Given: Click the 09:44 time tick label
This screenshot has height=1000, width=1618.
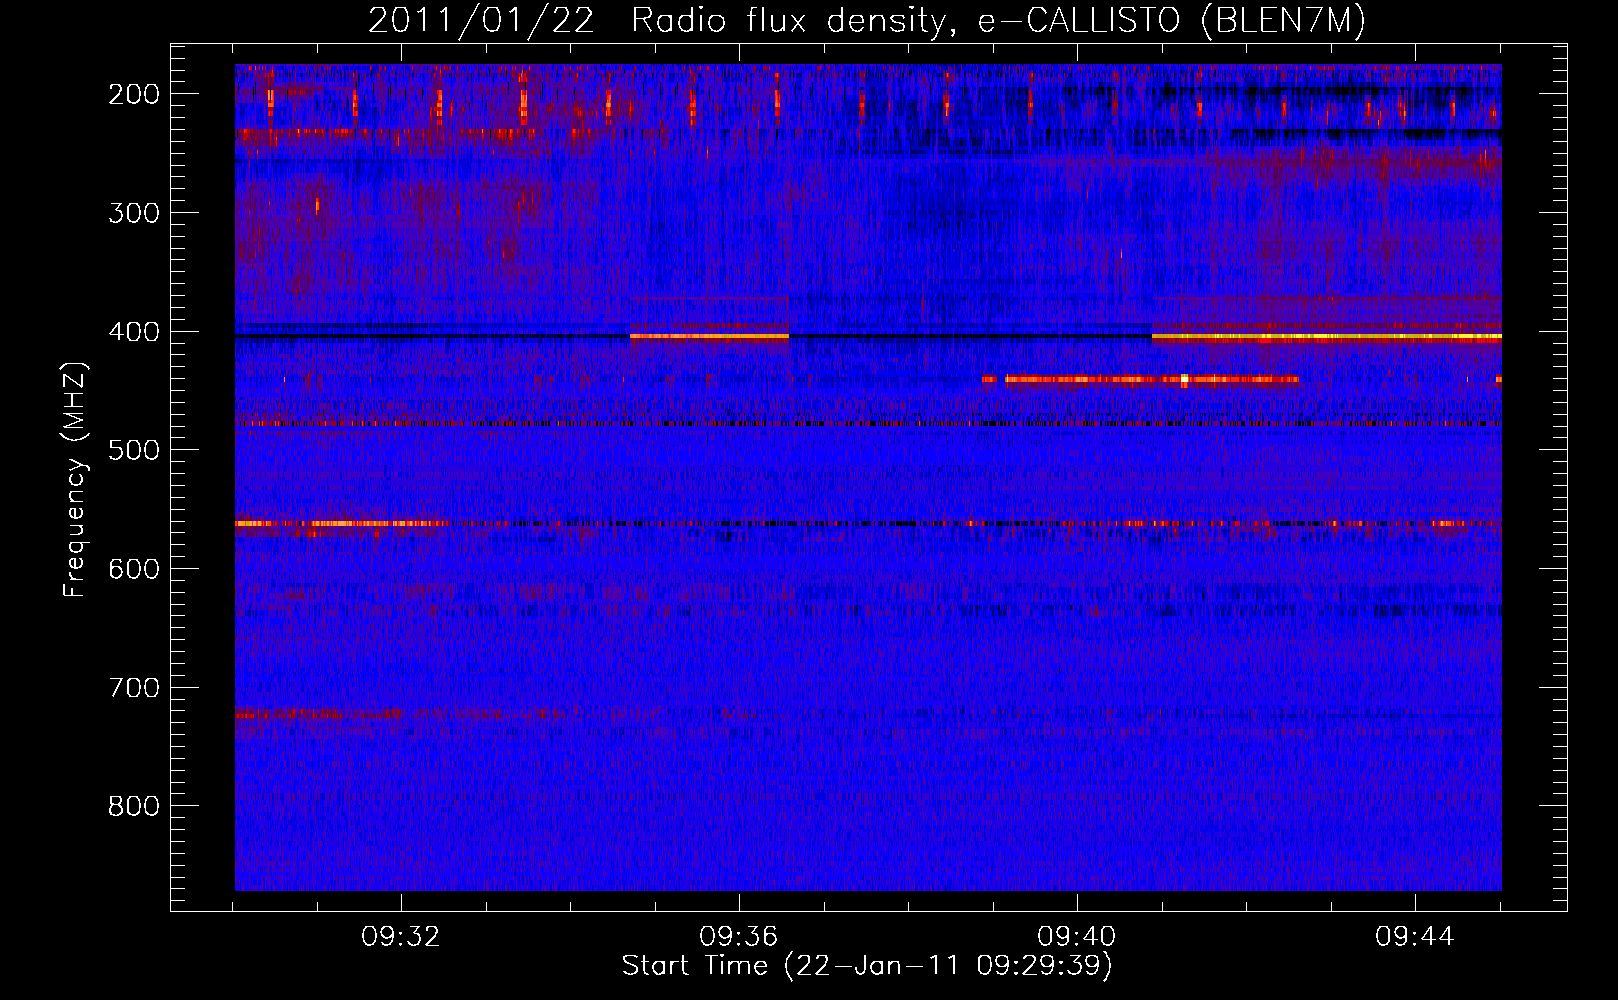Looking at the screenshot, I should tap(1415, 937).
